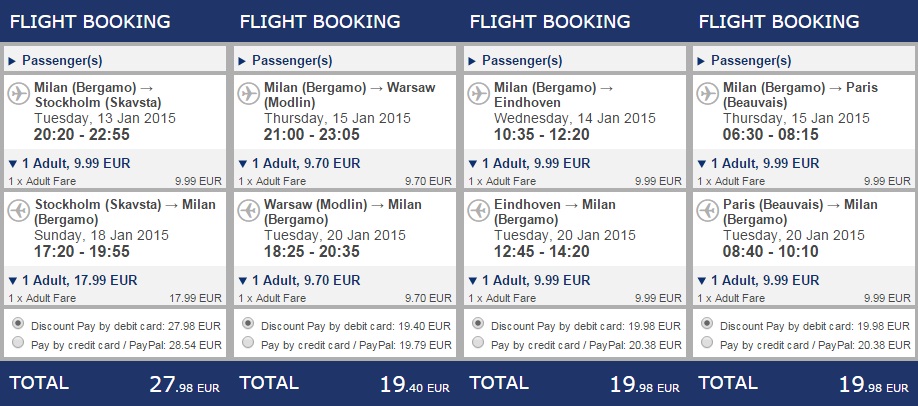Select credit card / PayPal option for 28.54 EUR
This screenshot has height=406, width=918.
click(18, 343)
